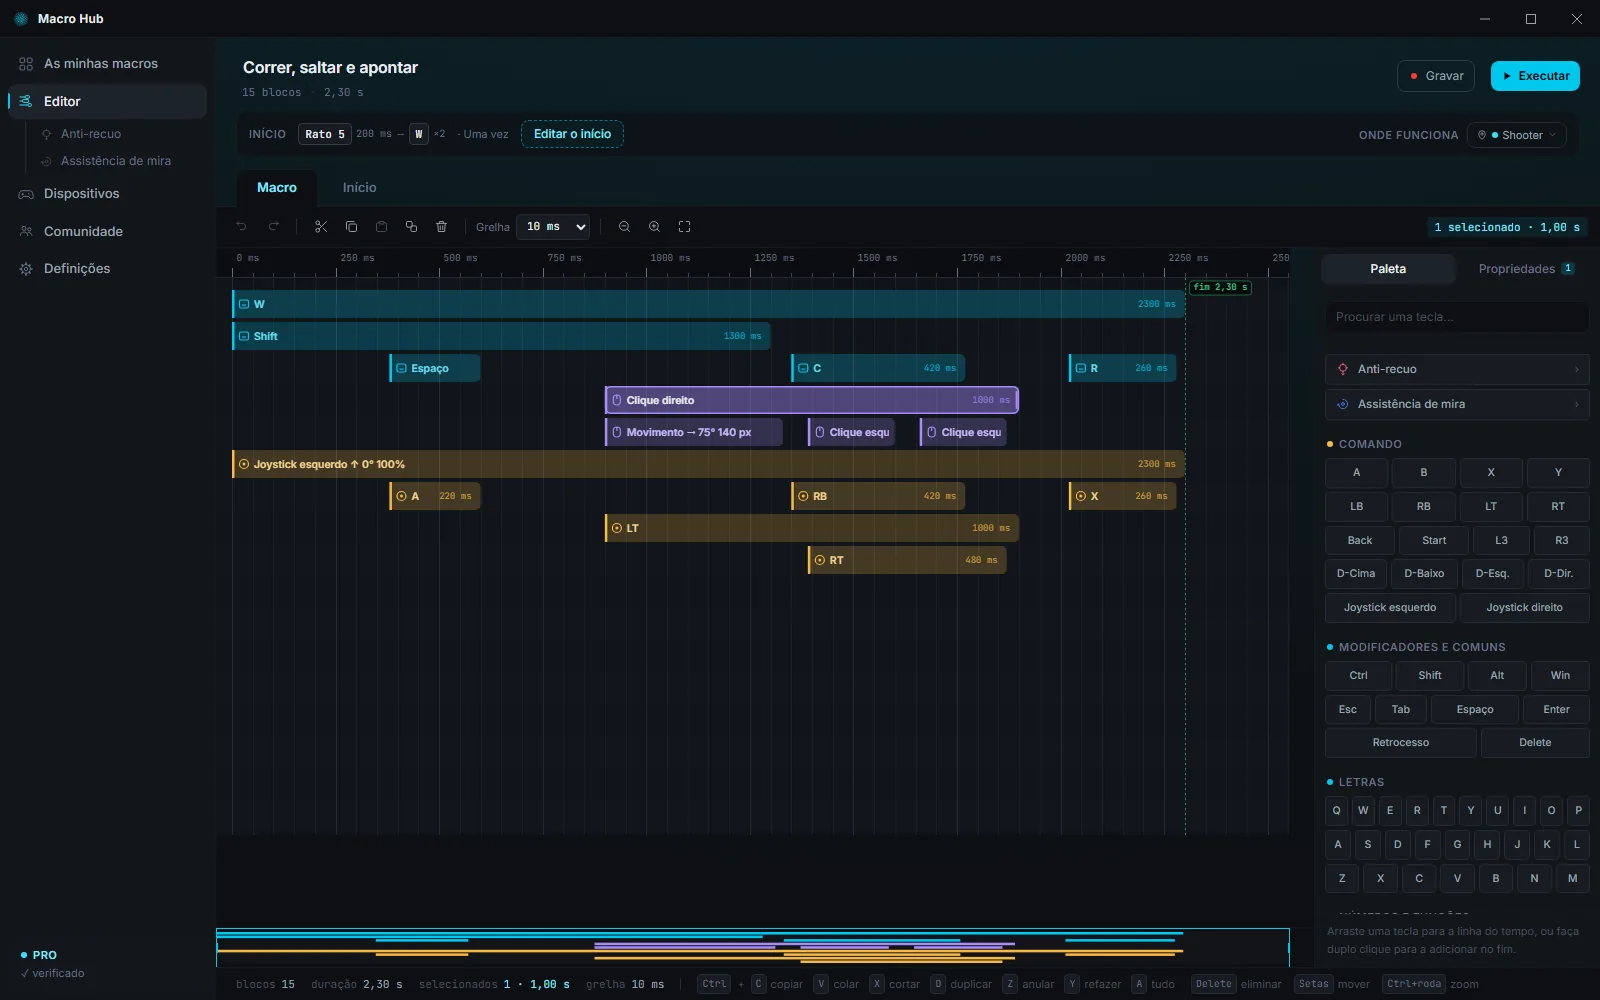Zoom in the timeline
Viewport: 1600px width, 1000px height.
coord(654,227)
